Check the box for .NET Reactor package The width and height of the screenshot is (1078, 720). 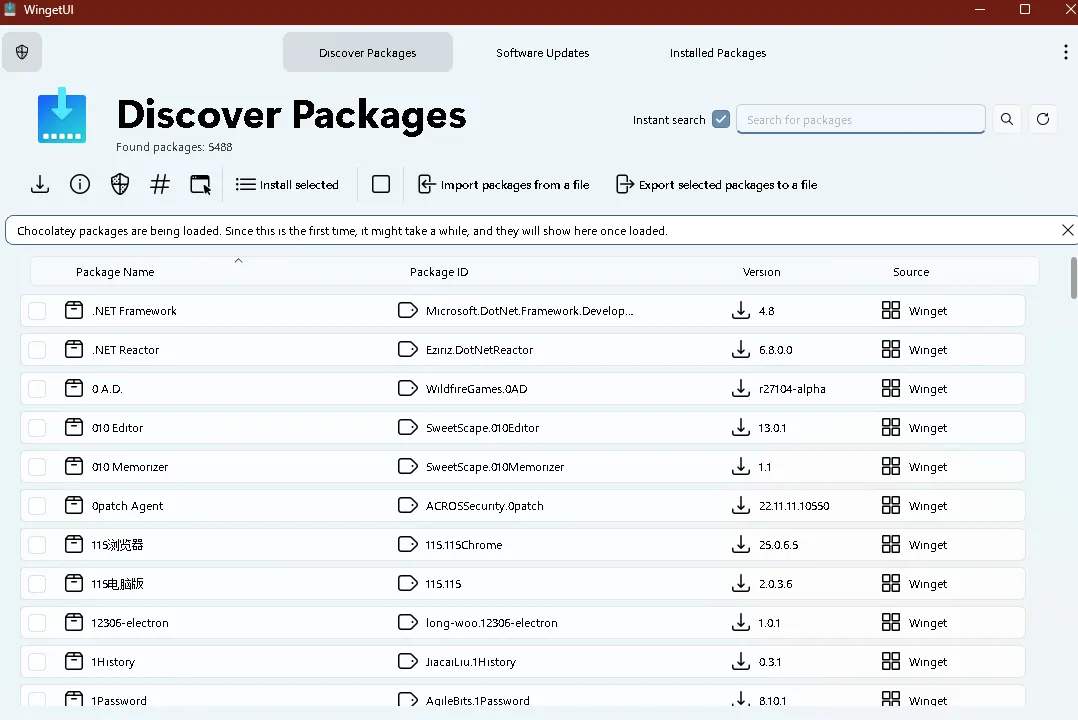[37, 350]
